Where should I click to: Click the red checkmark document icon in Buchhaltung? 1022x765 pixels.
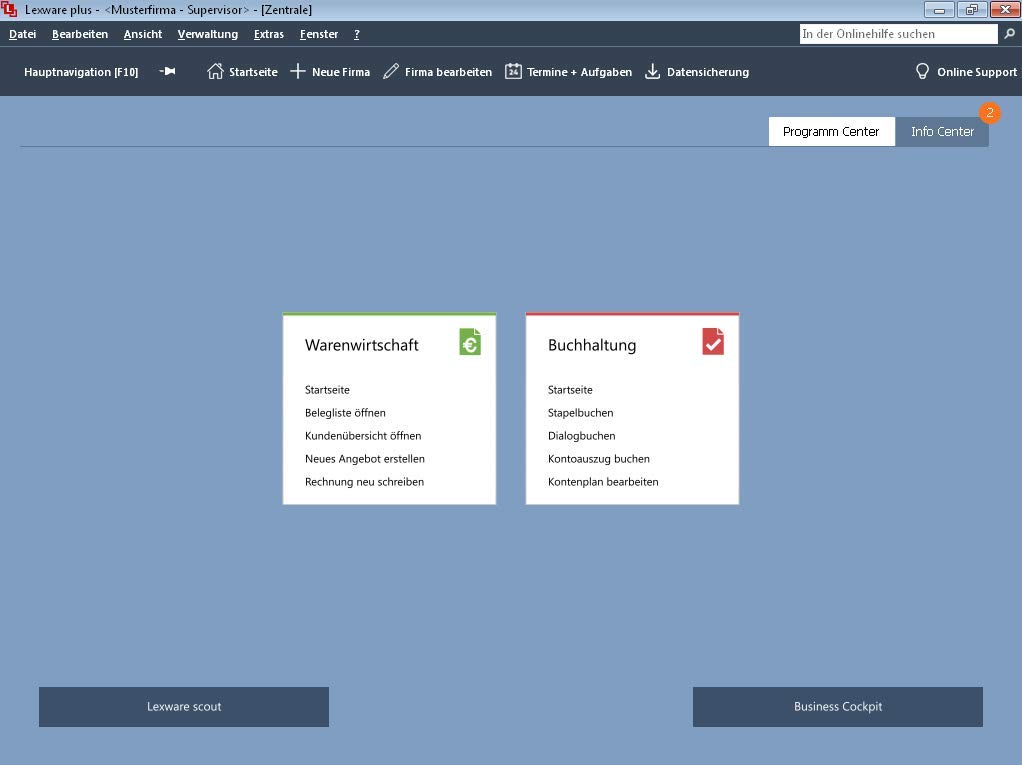point(713,341)
